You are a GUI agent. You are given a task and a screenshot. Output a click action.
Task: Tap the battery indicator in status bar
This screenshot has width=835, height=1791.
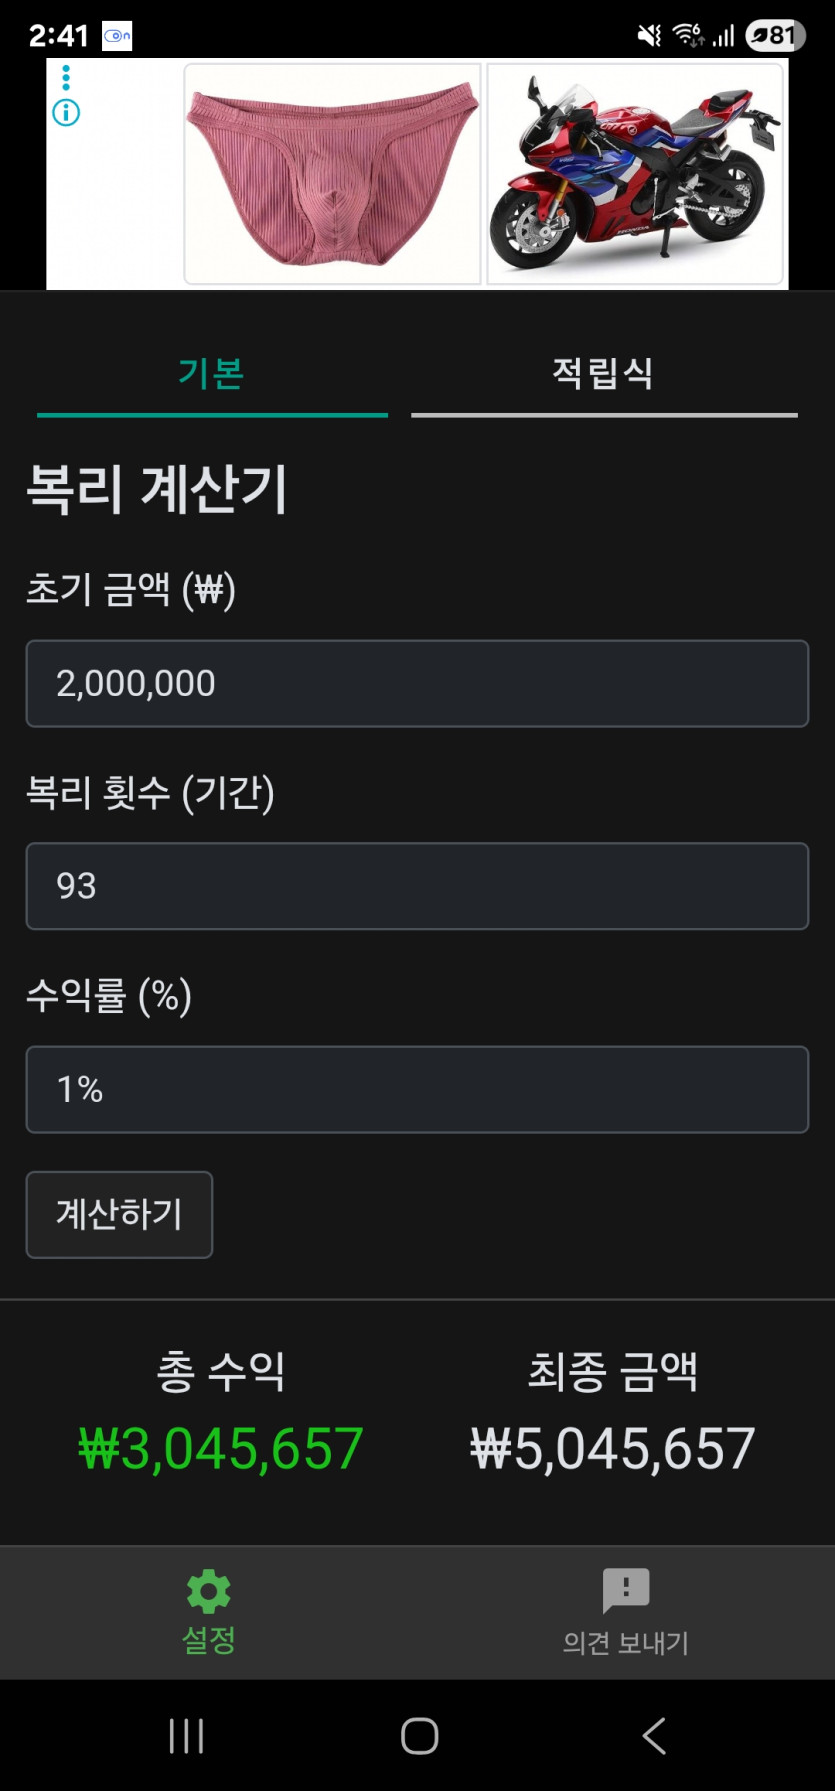pos(775,36)
